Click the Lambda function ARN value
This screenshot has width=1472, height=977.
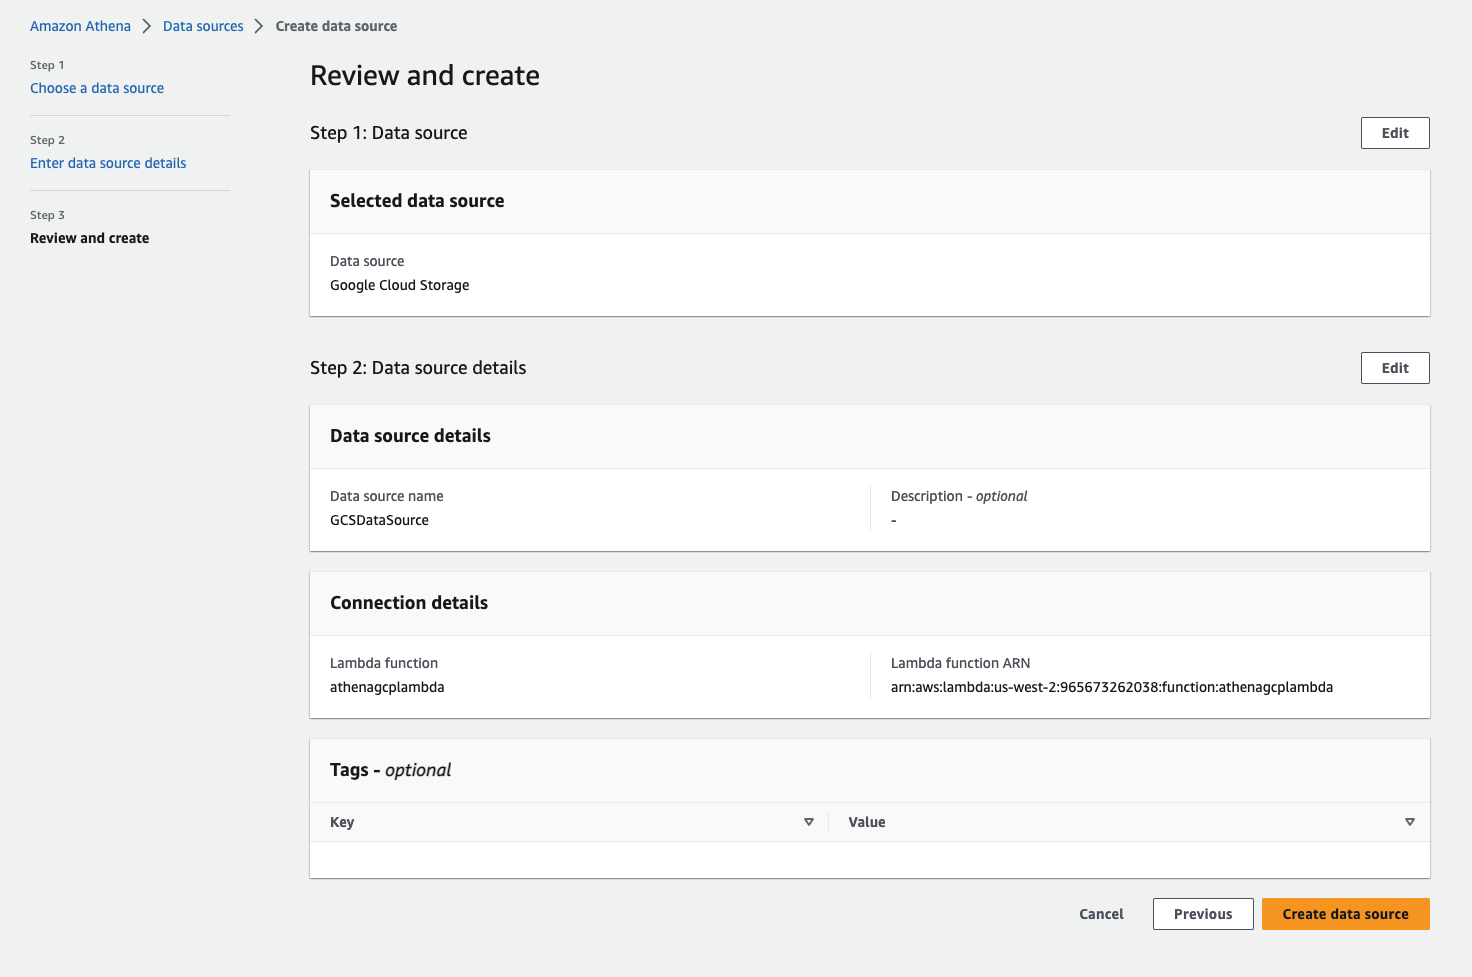pos(1111,687)
